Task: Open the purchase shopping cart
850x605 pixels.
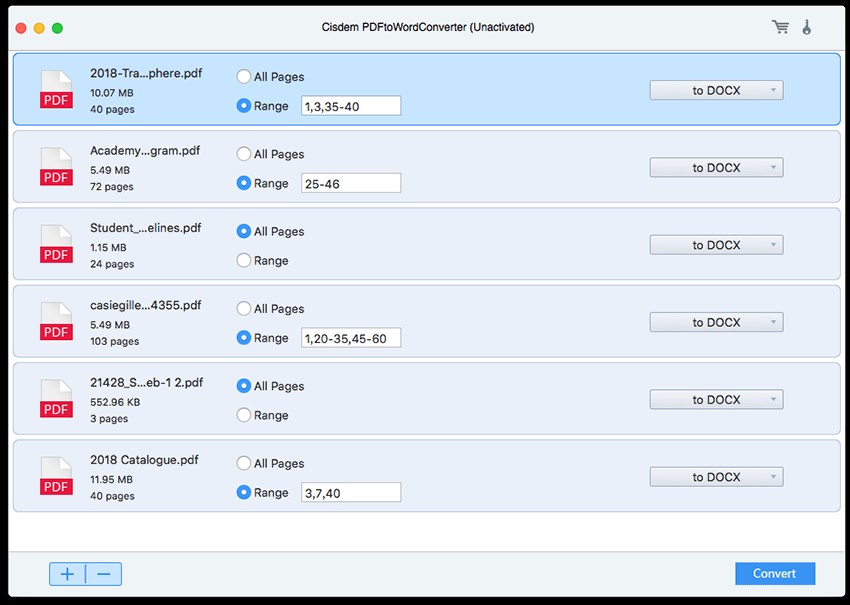Action: pos(781,27)
